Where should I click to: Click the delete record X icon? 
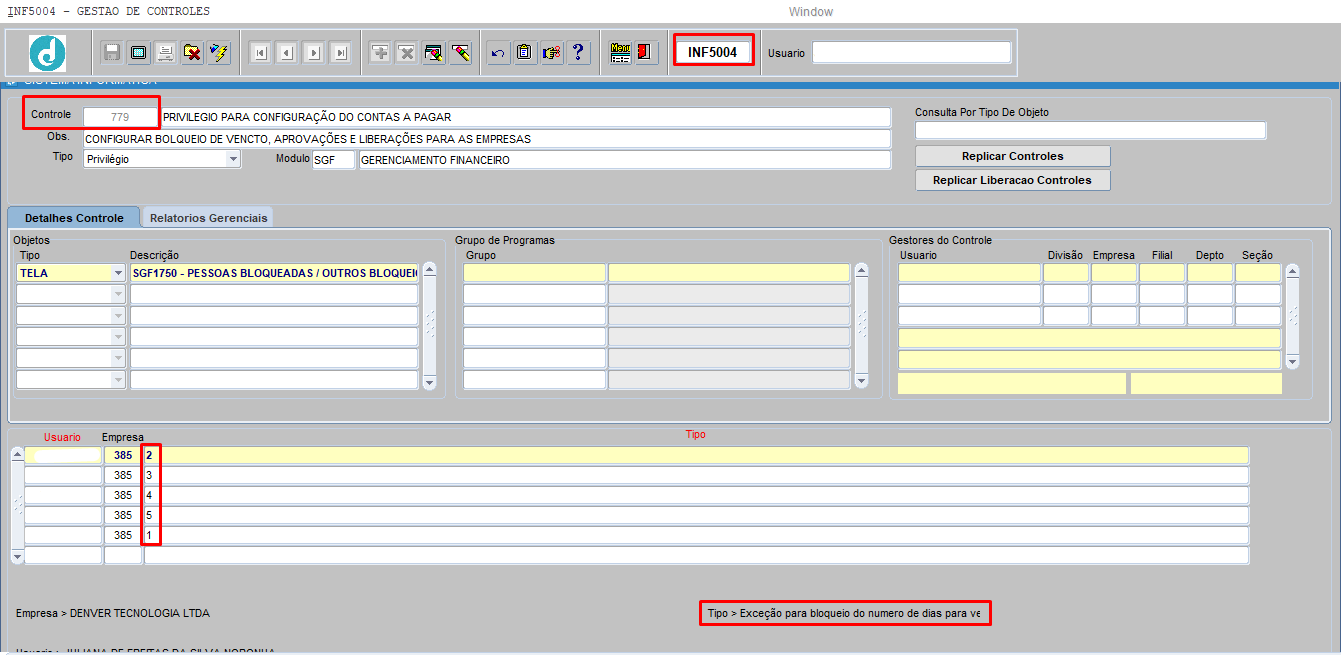tap(407, 52)
